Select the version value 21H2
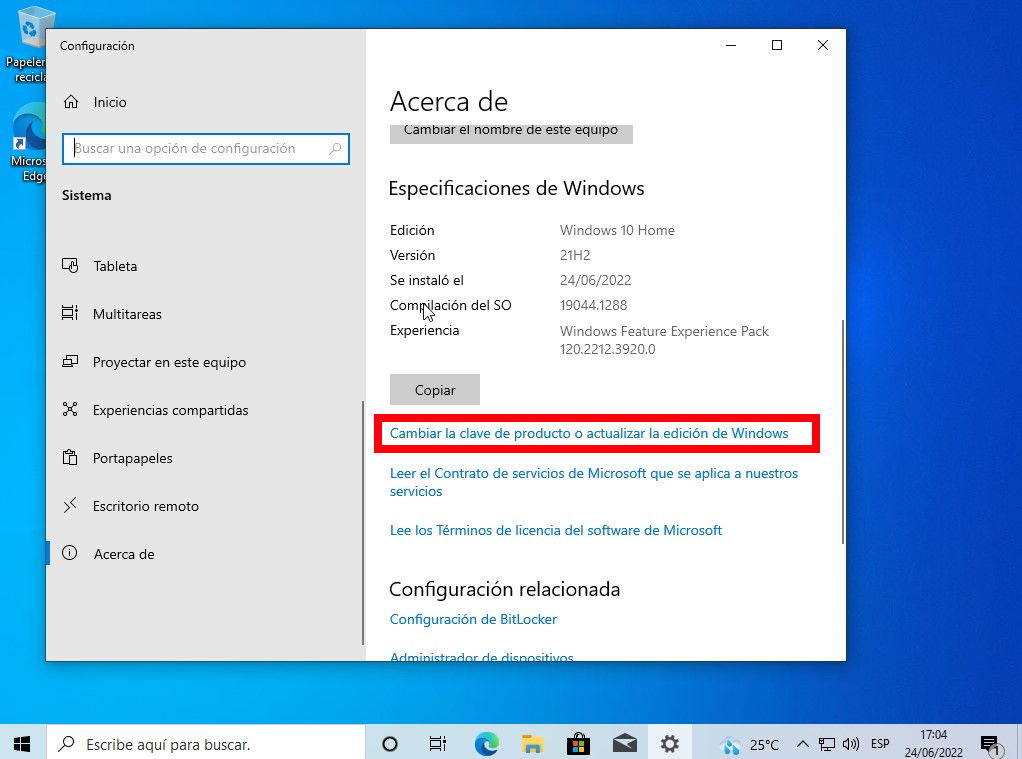 coord(575,256)
